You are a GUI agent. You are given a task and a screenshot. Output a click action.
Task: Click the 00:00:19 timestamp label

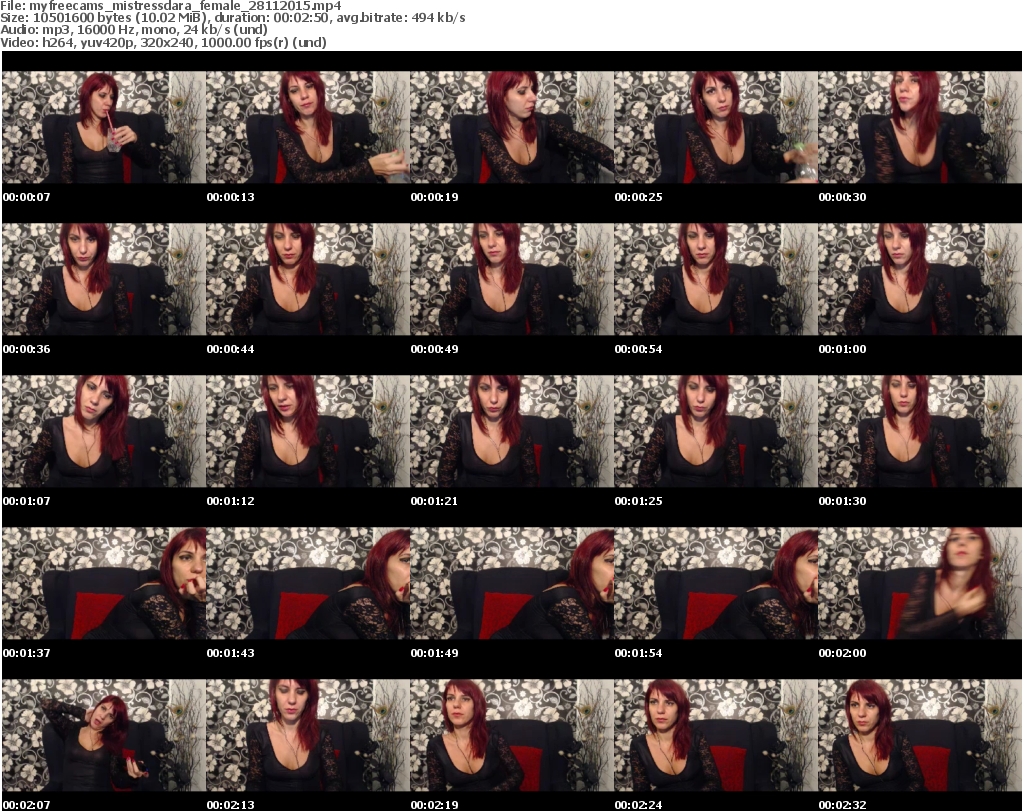pyautogui.click(x=434, y=197)
